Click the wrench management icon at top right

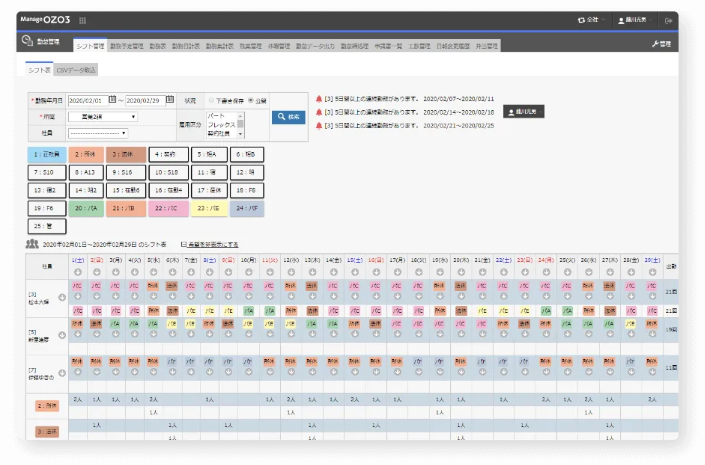656,45
